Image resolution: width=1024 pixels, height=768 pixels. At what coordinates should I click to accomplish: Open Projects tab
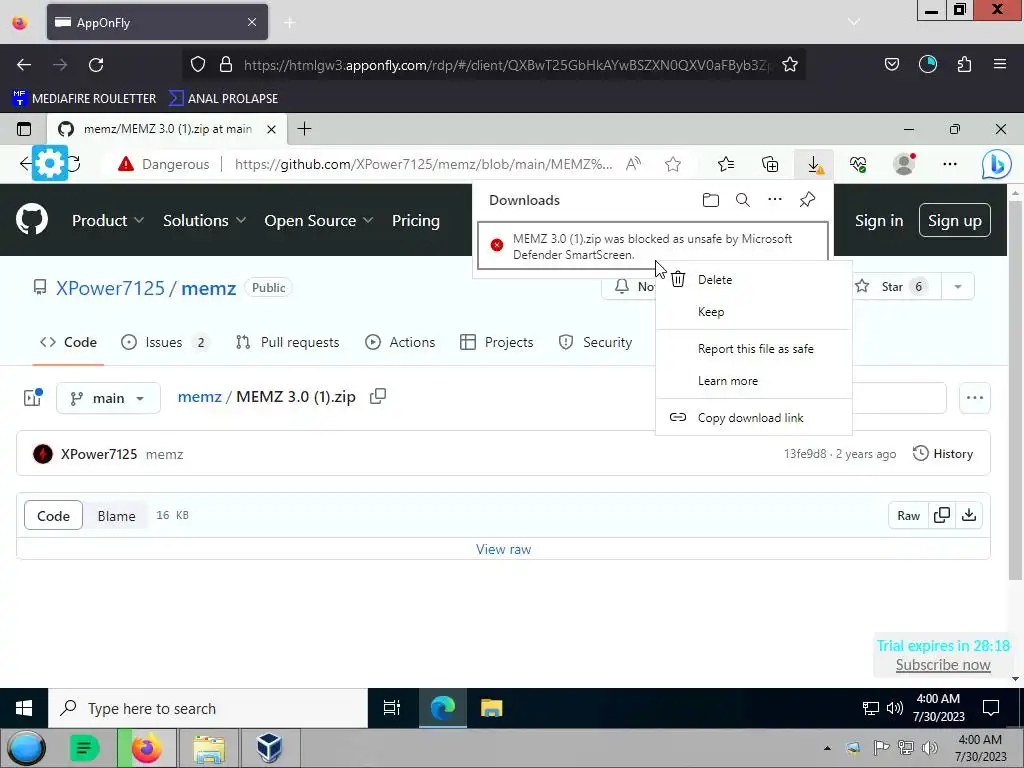click(x=497, y=342)
